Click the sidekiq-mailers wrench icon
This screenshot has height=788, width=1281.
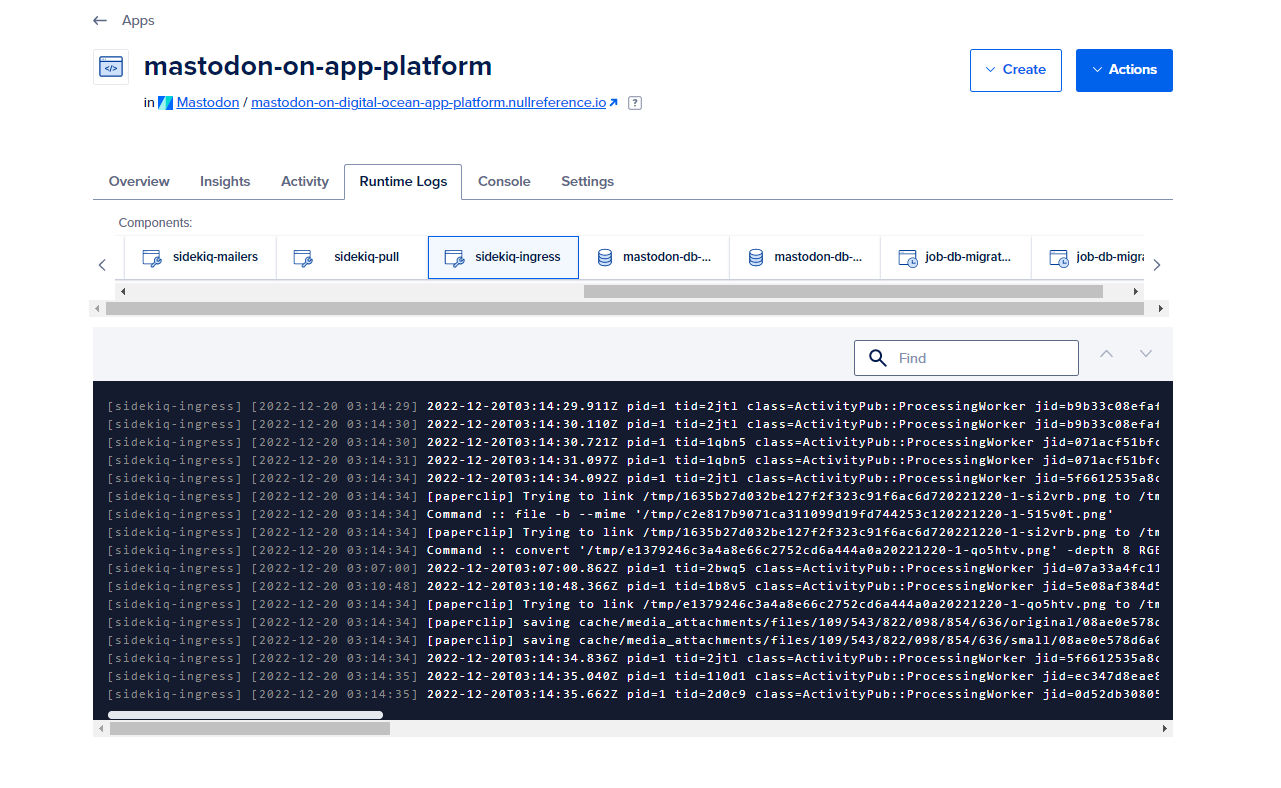[152, 258]
